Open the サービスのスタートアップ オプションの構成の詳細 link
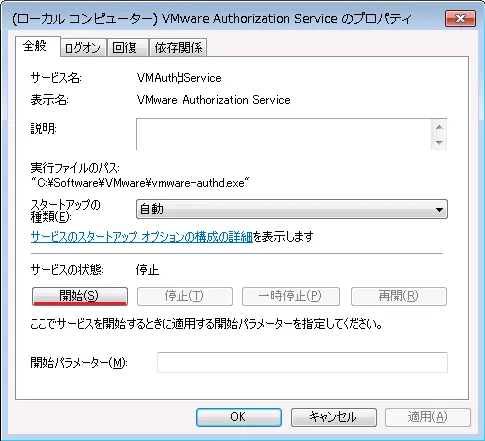485x441 pixels. coord(142,237)
